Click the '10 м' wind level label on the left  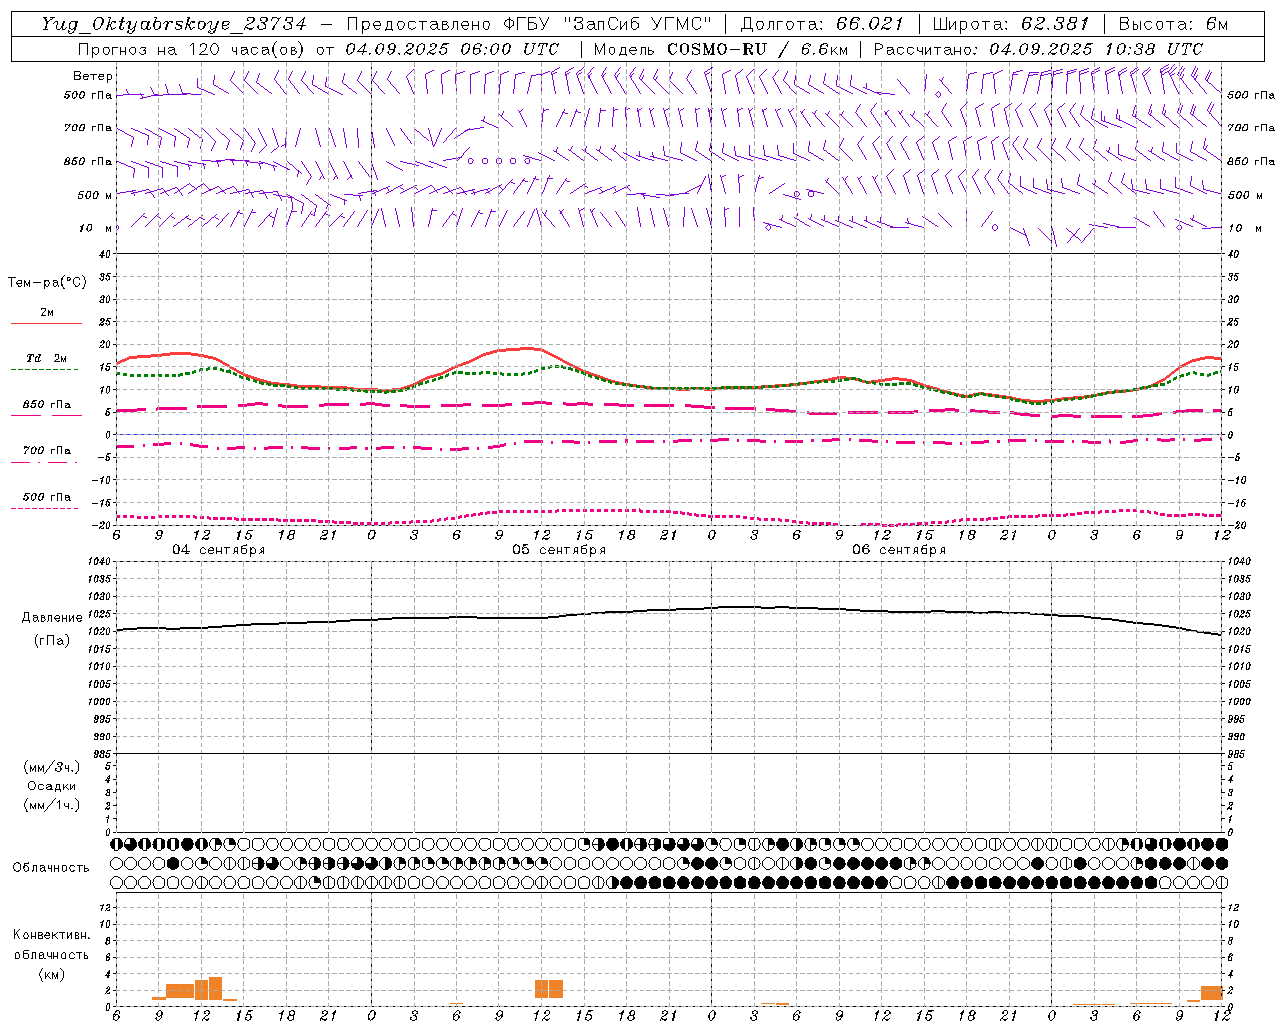97,229
